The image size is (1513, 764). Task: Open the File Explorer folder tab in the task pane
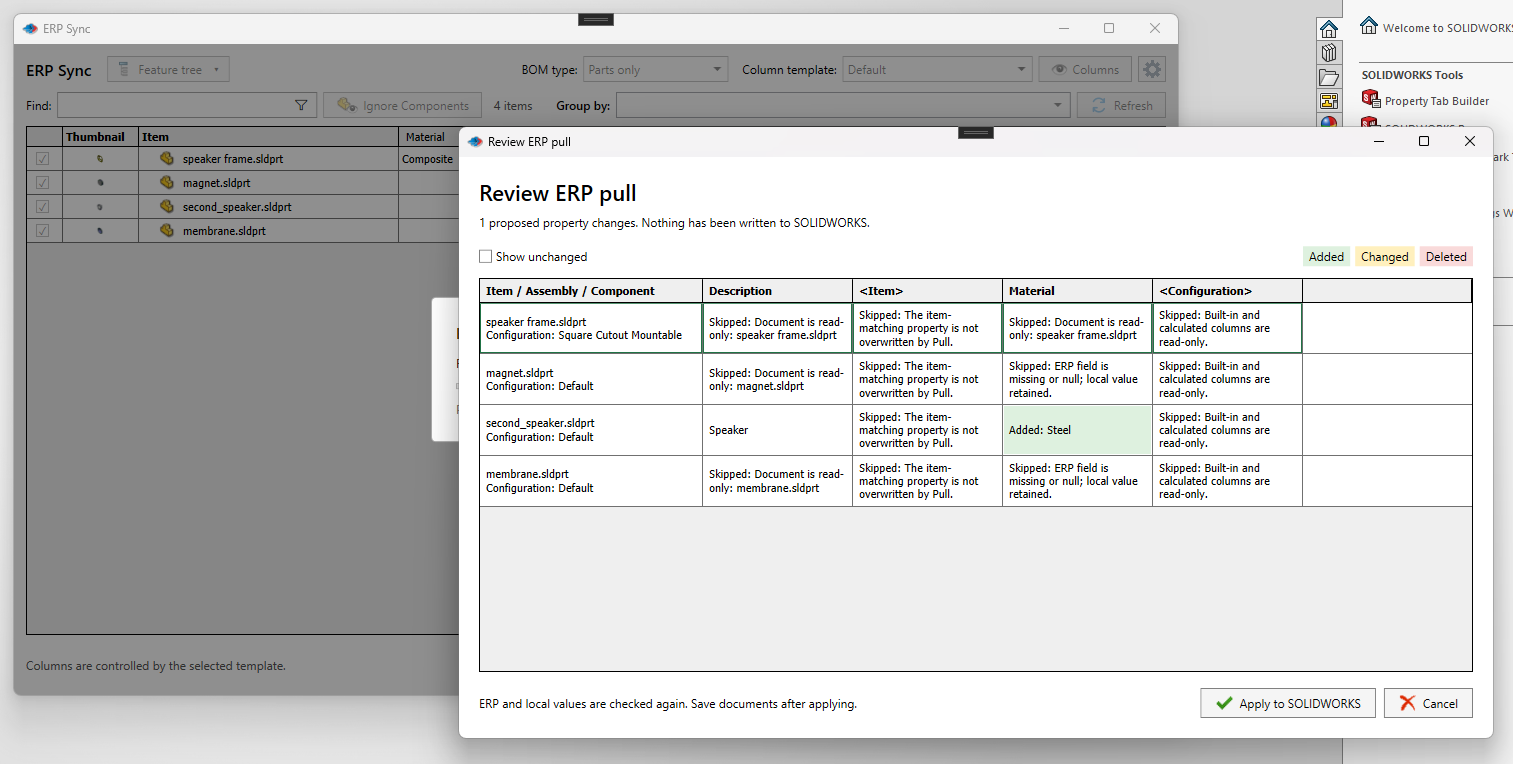[x=1328, y=77]
